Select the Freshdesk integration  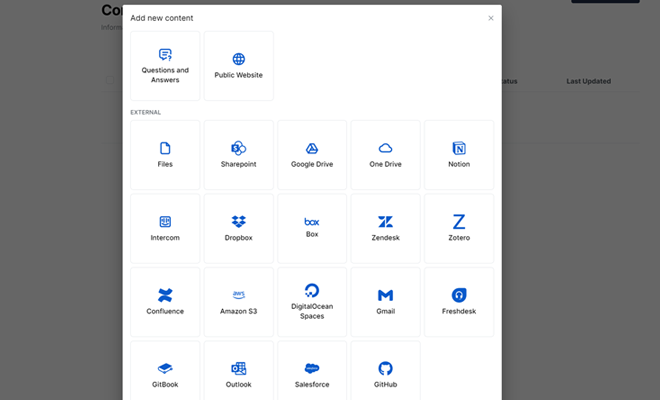click(x=459, y=302)
